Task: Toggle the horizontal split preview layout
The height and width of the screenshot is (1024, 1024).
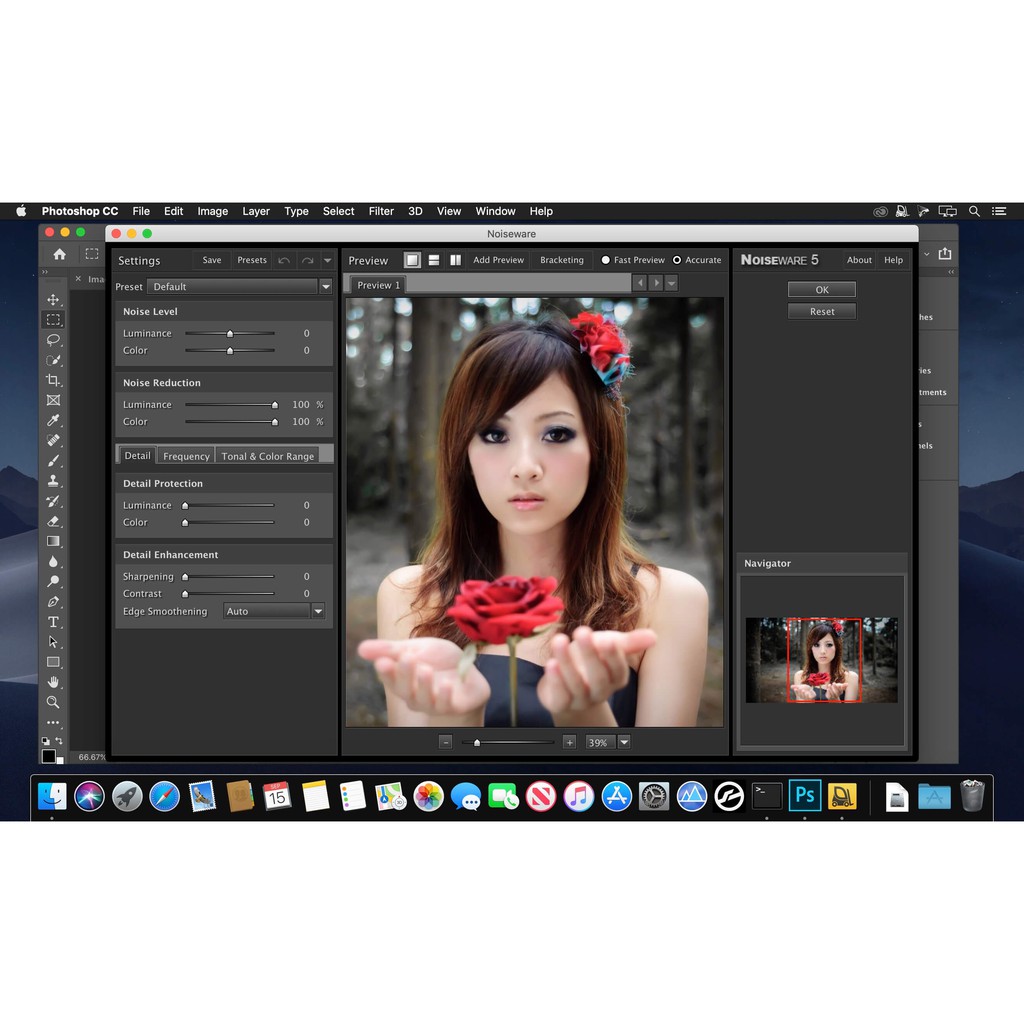Action: tap(434, 259)
